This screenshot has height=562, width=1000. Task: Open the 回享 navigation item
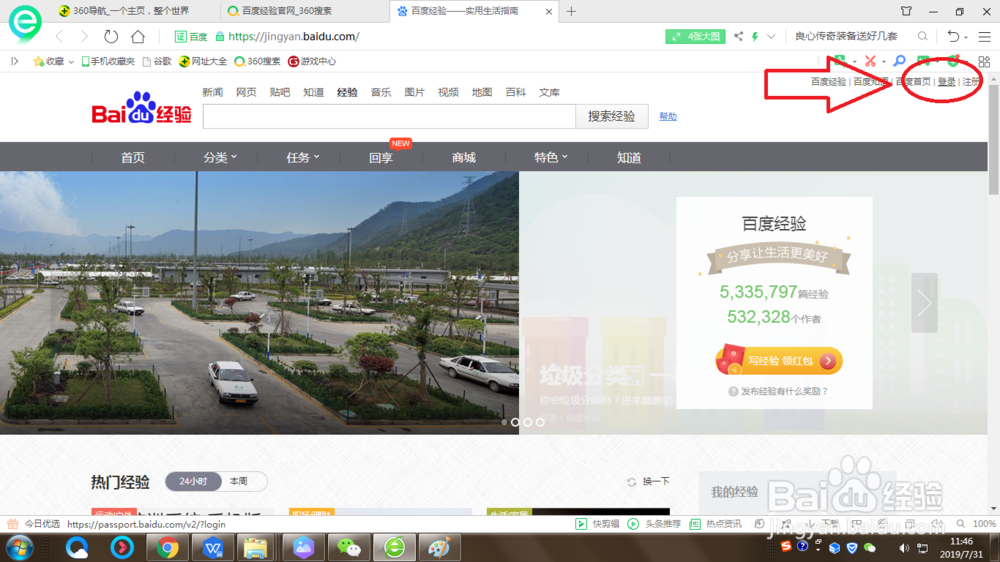point(381,158)
